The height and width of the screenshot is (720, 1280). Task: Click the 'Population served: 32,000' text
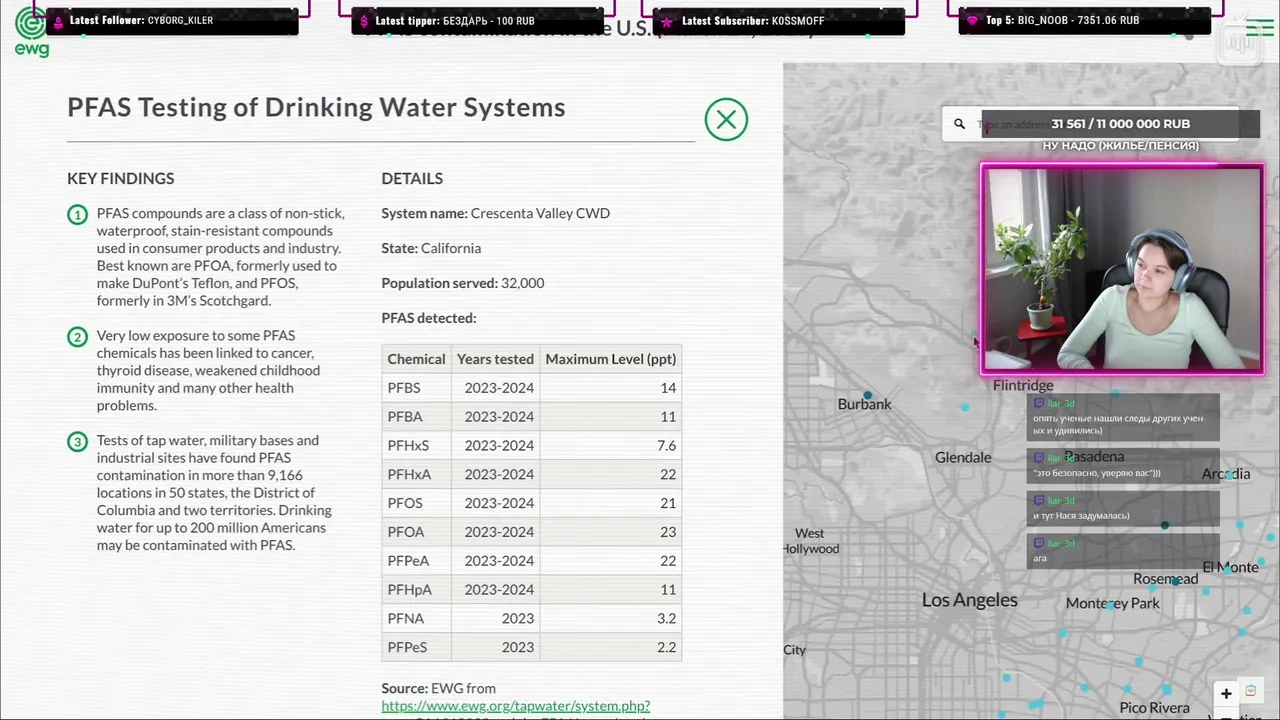(463, 284)
